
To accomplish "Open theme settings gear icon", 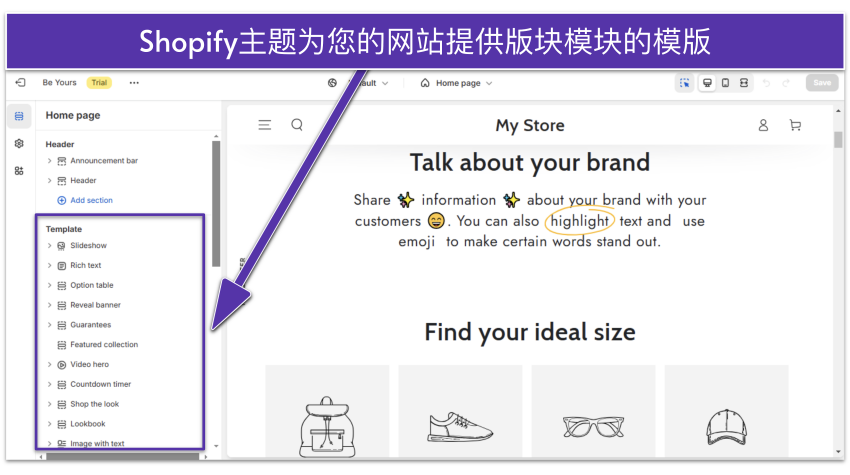I will coord(19,144).
